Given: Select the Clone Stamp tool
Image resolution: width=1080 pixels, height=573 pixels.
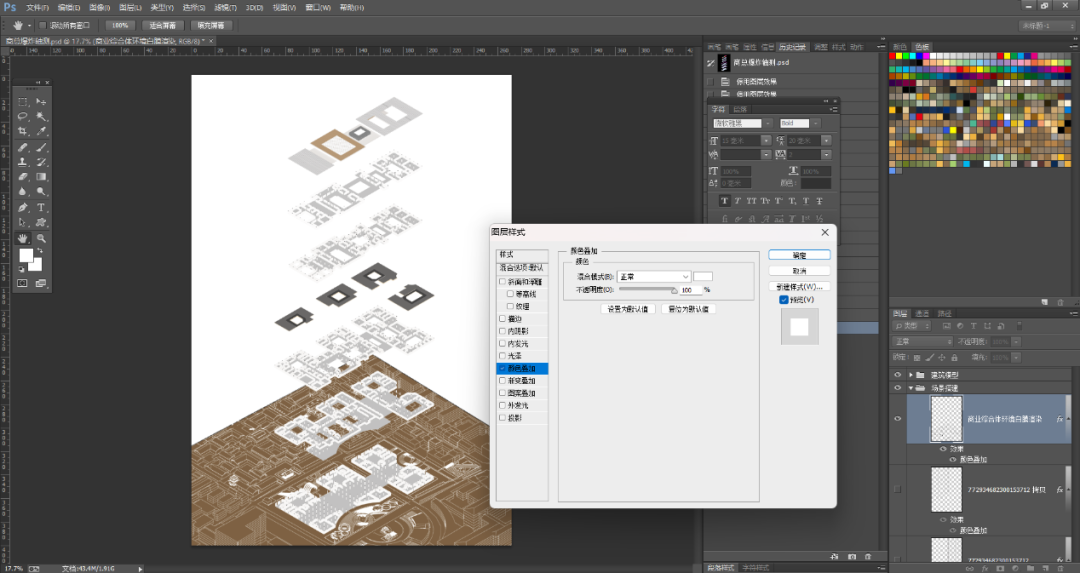Looking at the screenshot, I should point(23,162).
